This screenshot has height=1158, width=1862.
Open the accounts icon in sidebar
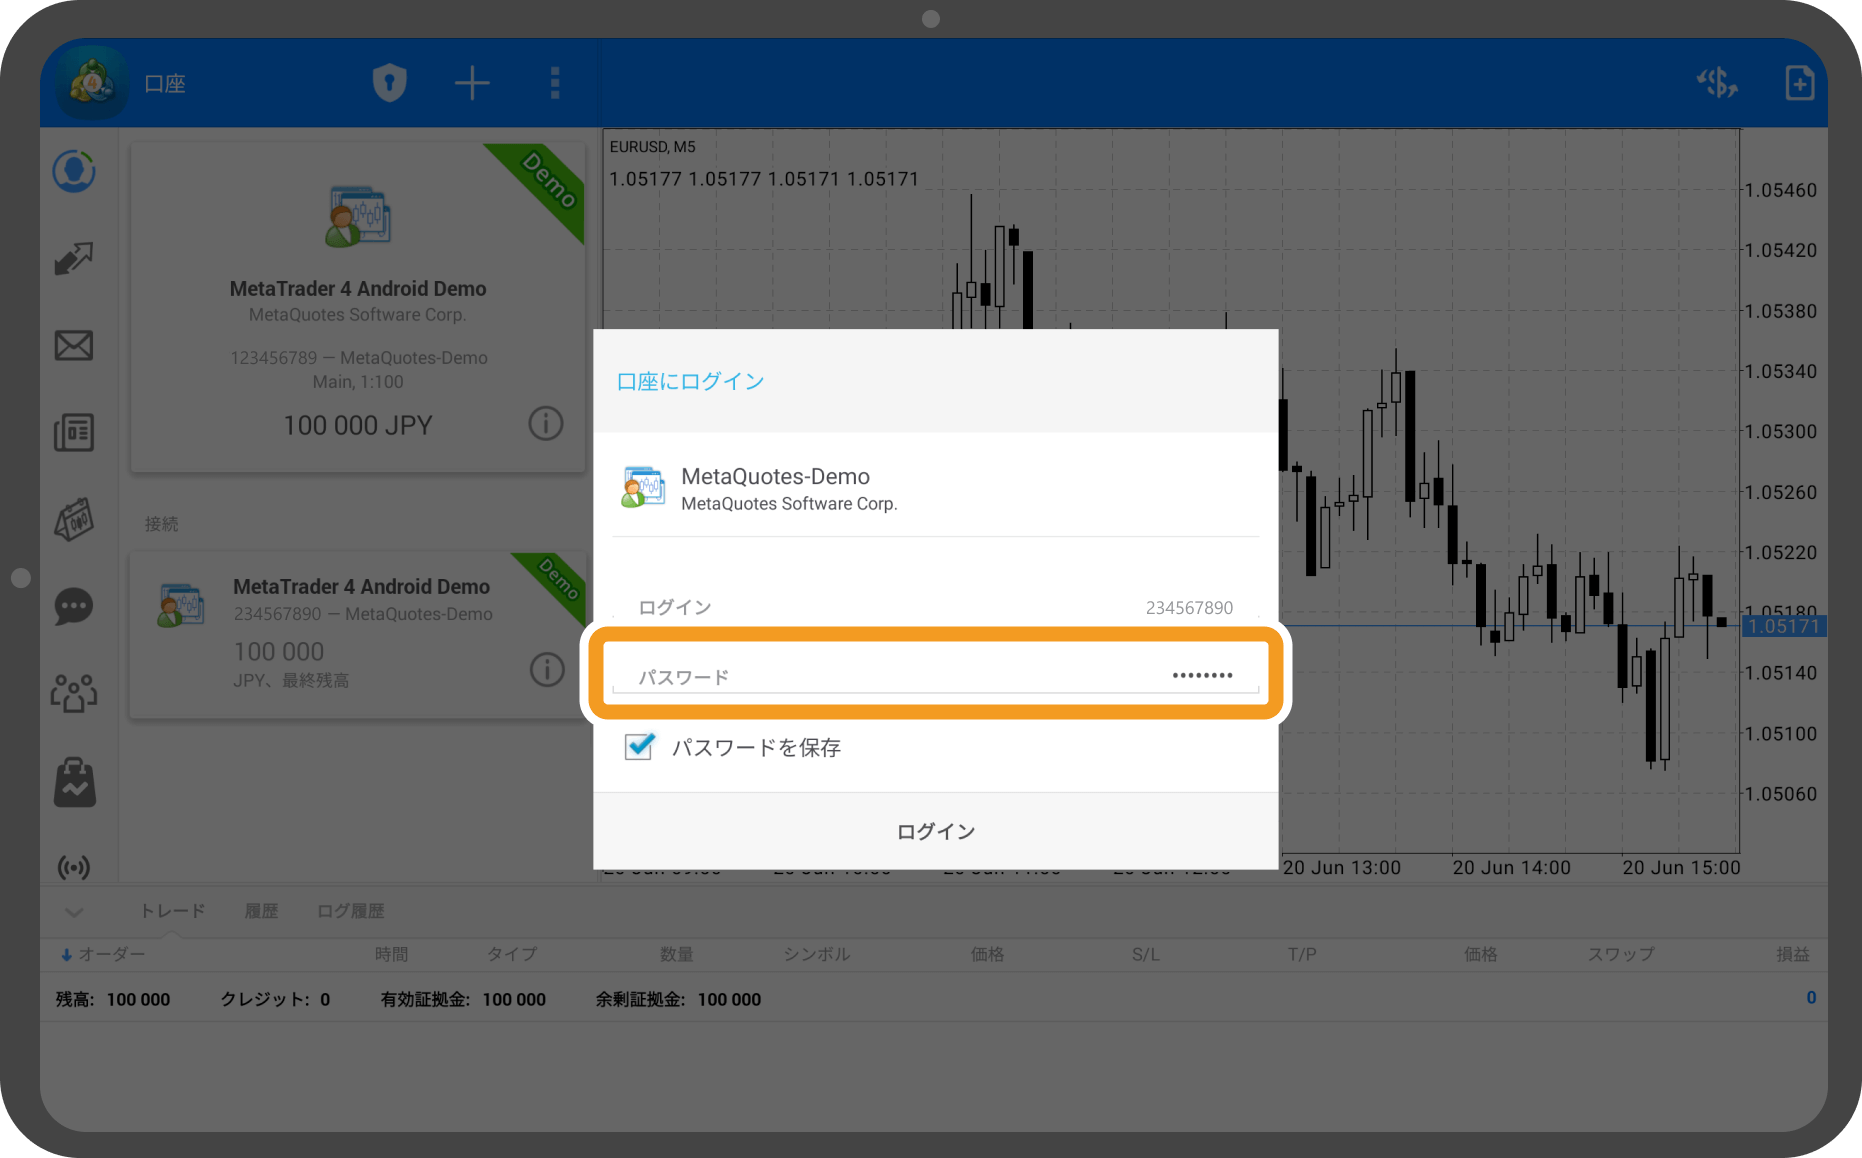(74, 172)
